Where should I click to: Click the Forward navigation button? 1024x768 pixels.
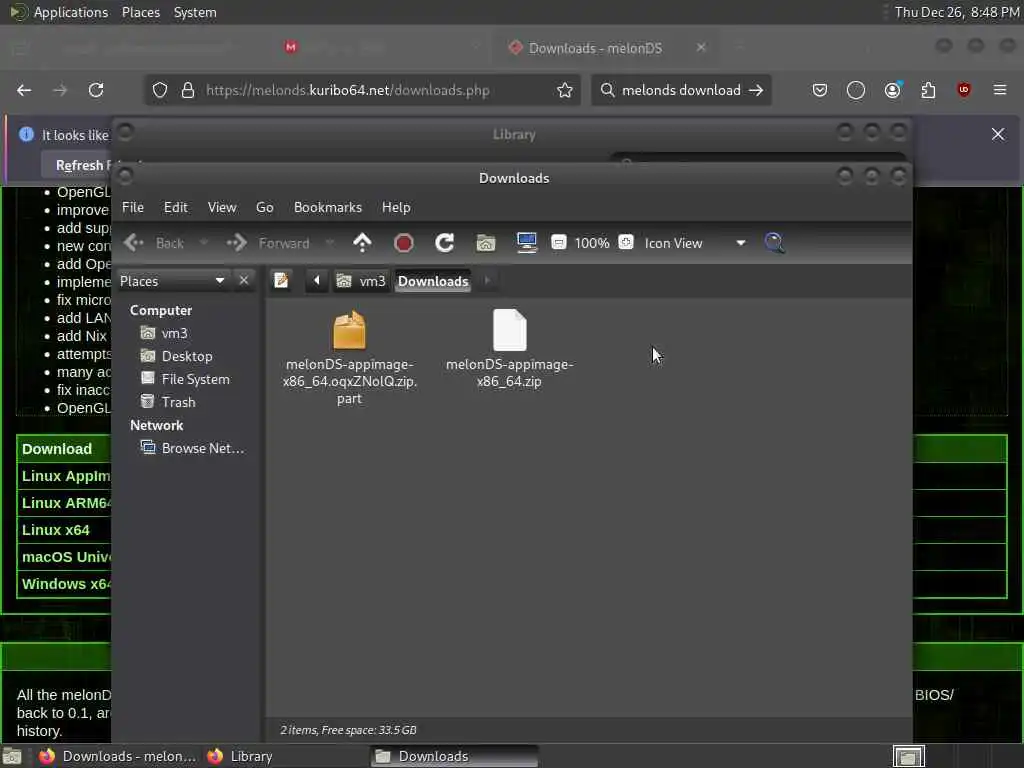268,243
